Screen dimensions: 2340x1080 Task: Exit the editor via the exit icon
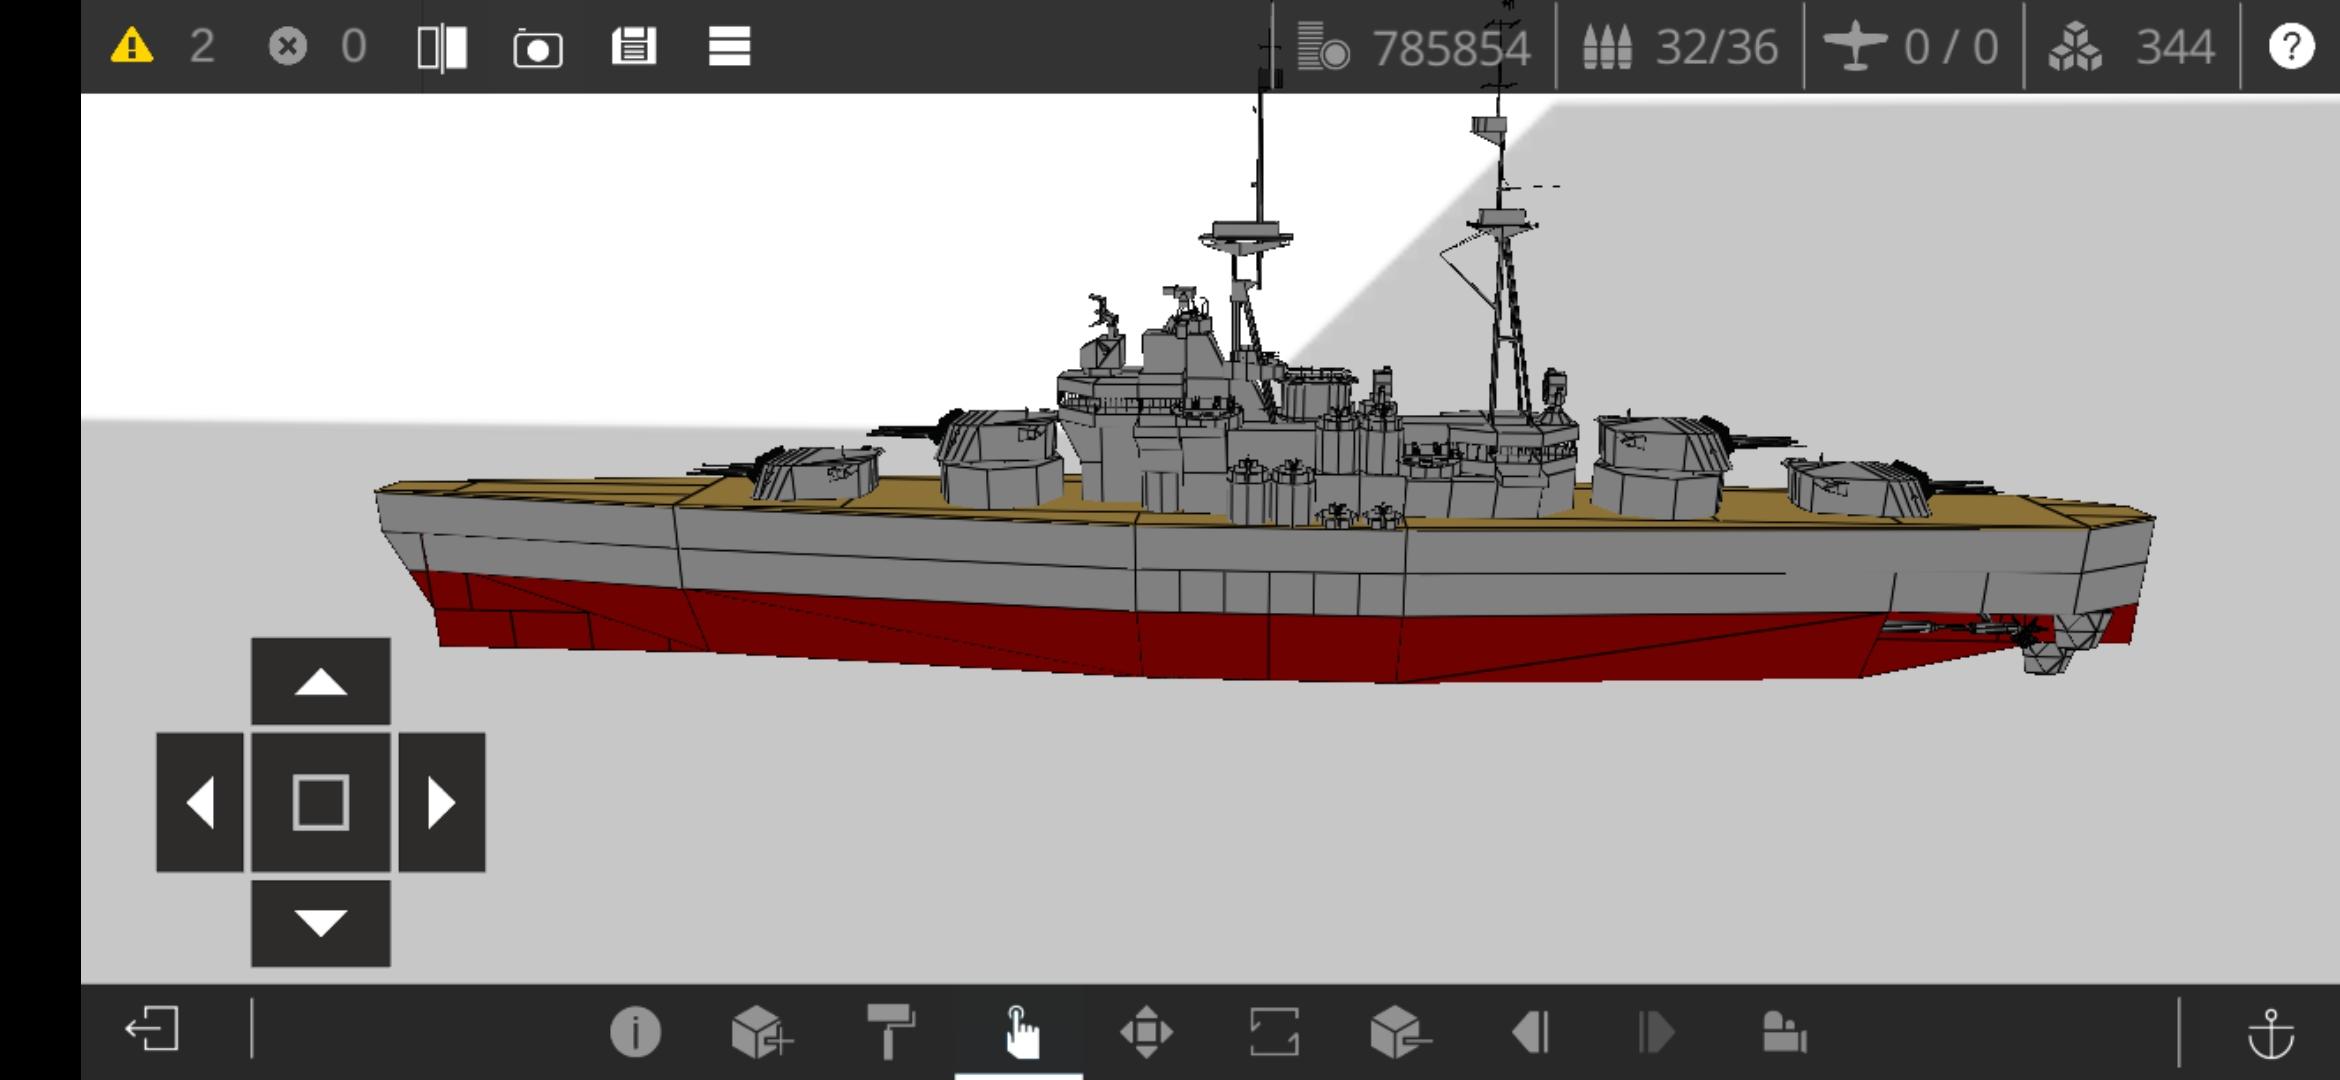[x=152, y=1029]
